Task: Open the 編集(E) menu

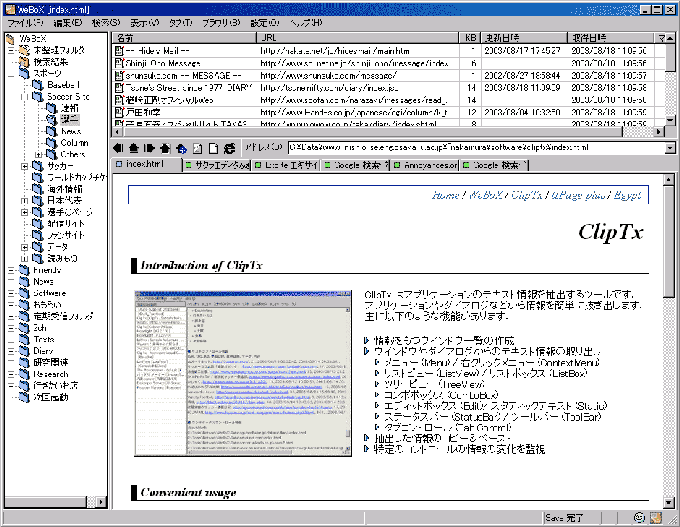Action: tap(68, 23)
